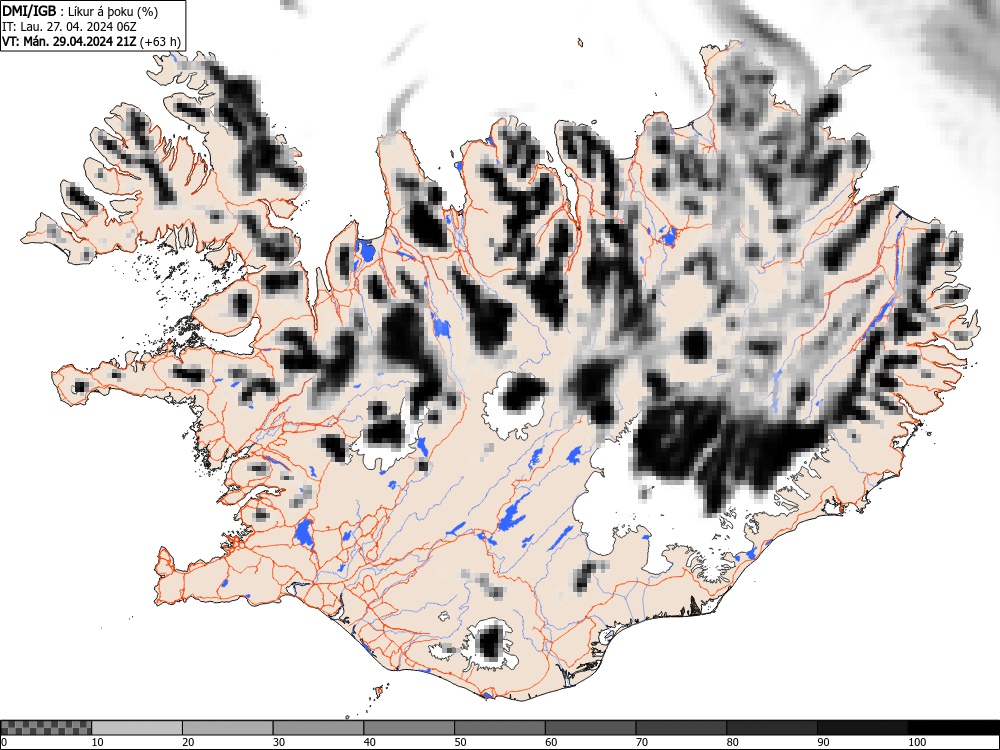Click the legend label '60'
The height and width of the screenshot is (750, 1000).
coord(550,742)
